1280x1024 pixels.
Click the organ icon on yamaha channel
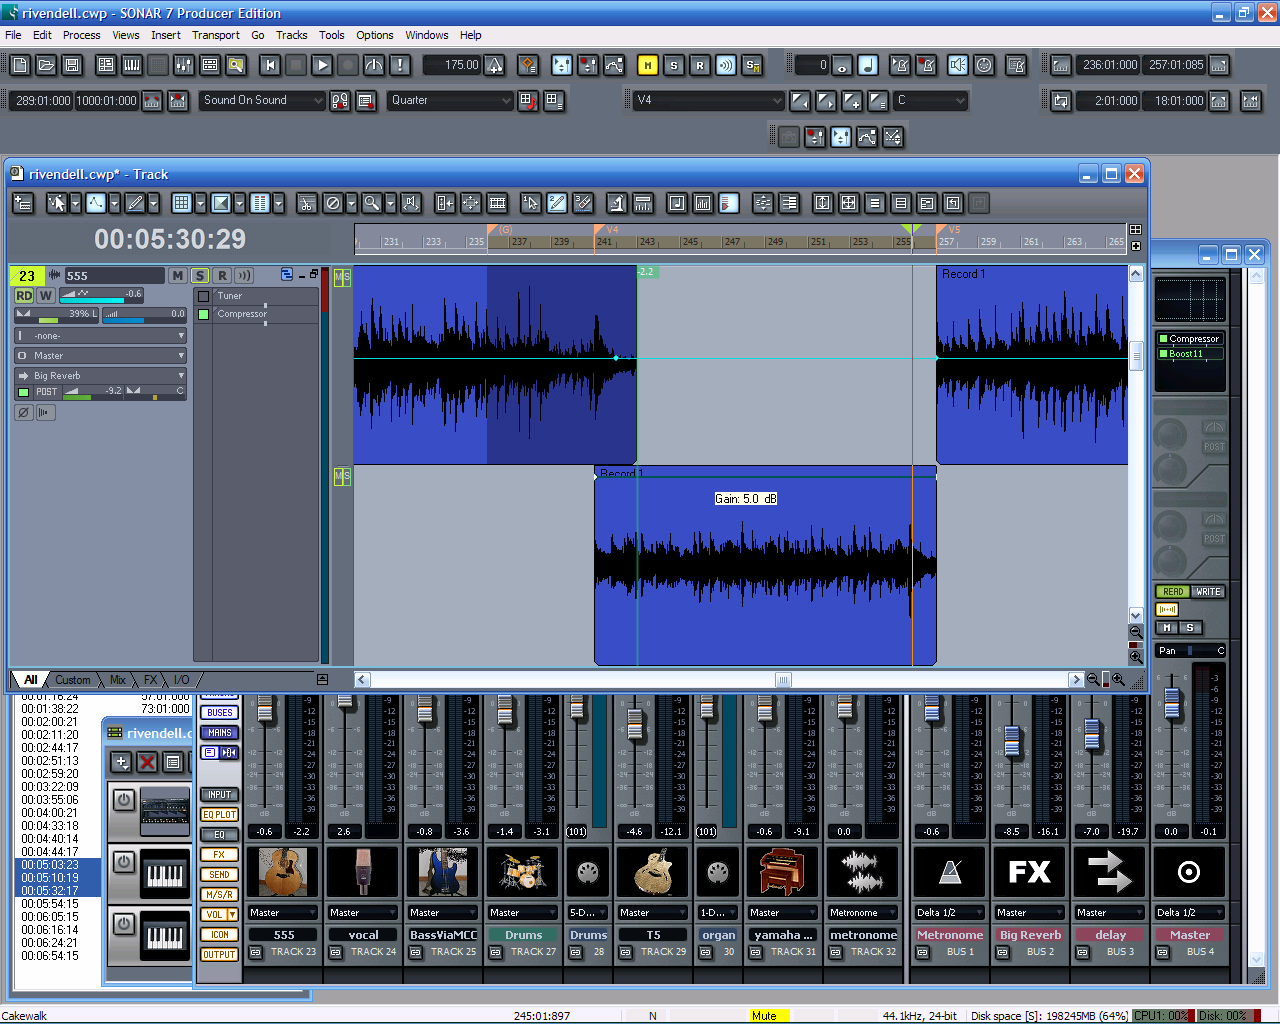782,872
